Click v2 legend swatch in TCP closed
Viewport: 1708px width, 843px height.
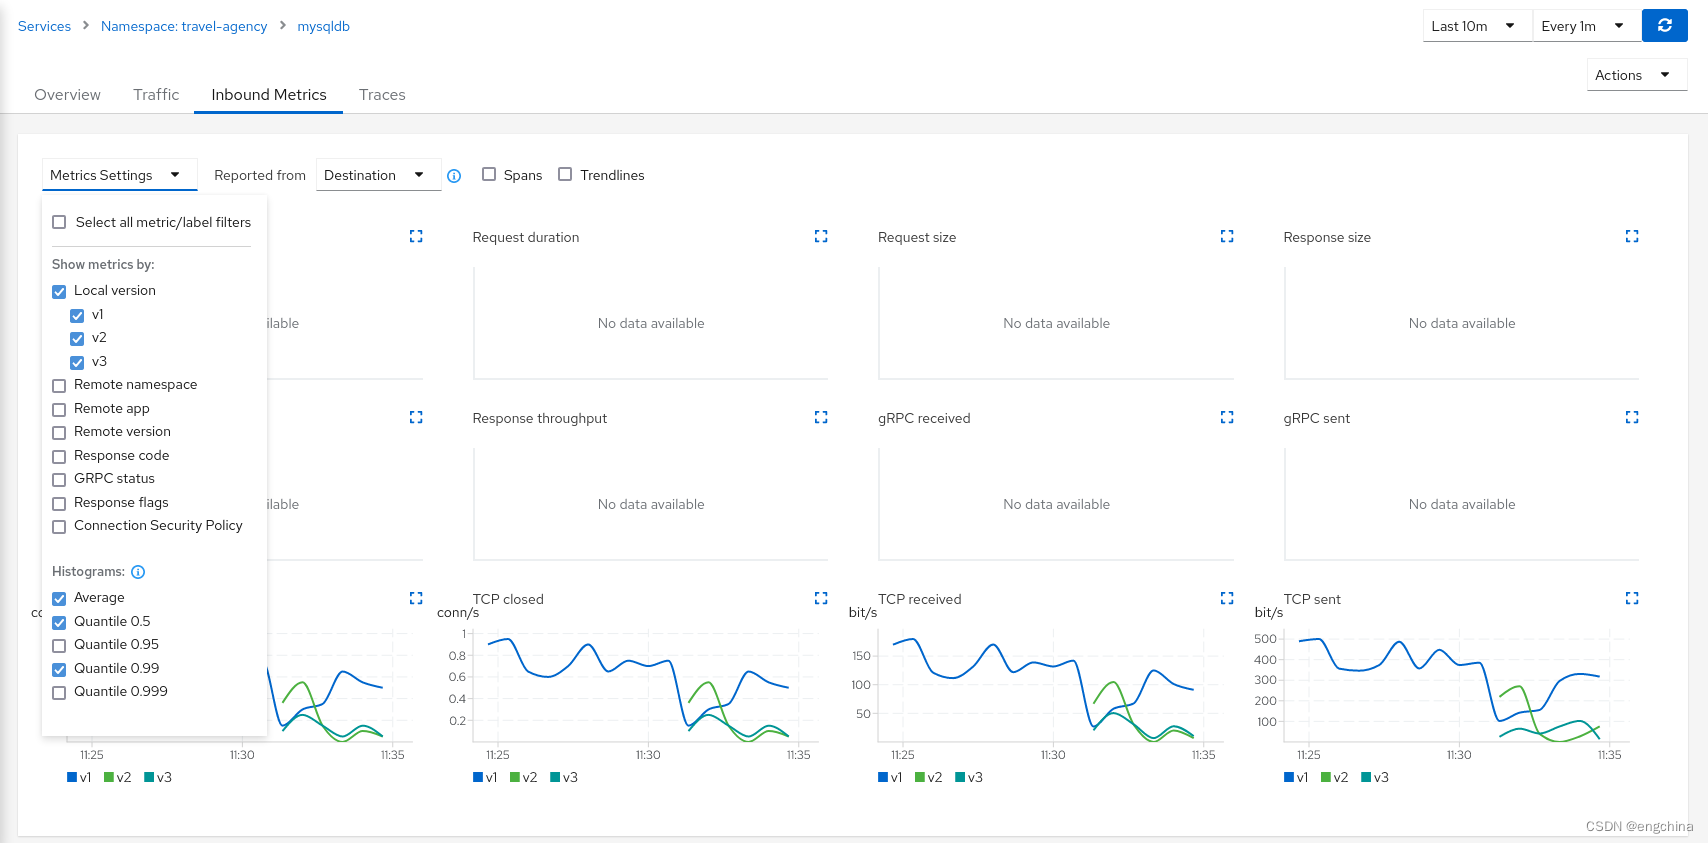pyautogui.click(x=515, y=777)
